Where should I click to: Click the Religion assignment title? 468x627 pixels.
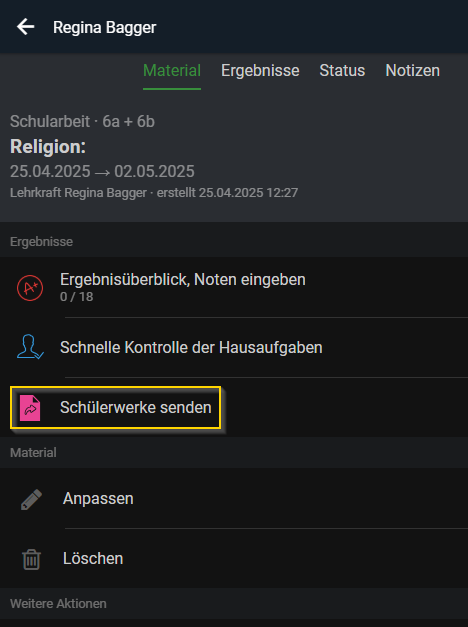[48, 146]
